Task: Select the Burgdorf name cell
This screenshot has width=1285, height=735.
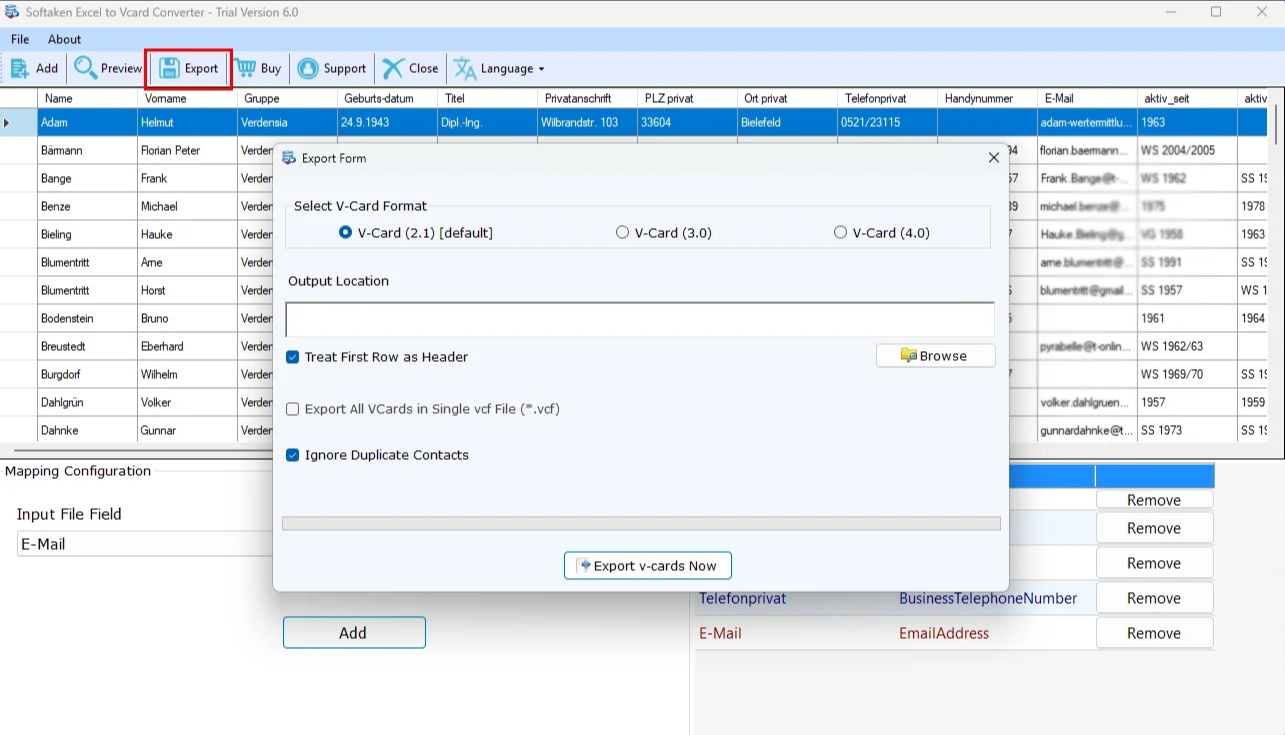Action: tap(87, 374)
